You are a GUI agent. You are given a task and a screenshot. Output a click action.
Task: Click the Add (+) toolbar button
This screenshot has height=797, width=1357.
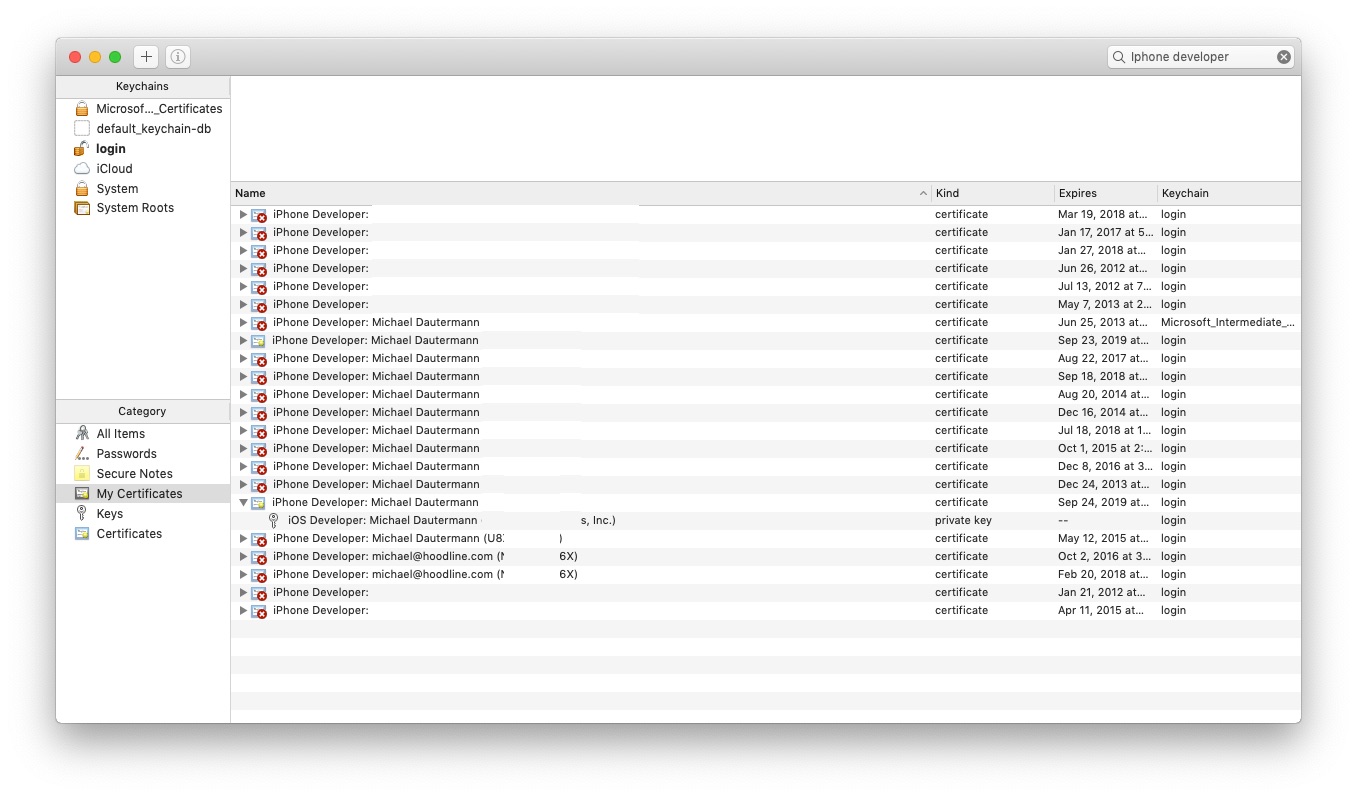point(146,56)
